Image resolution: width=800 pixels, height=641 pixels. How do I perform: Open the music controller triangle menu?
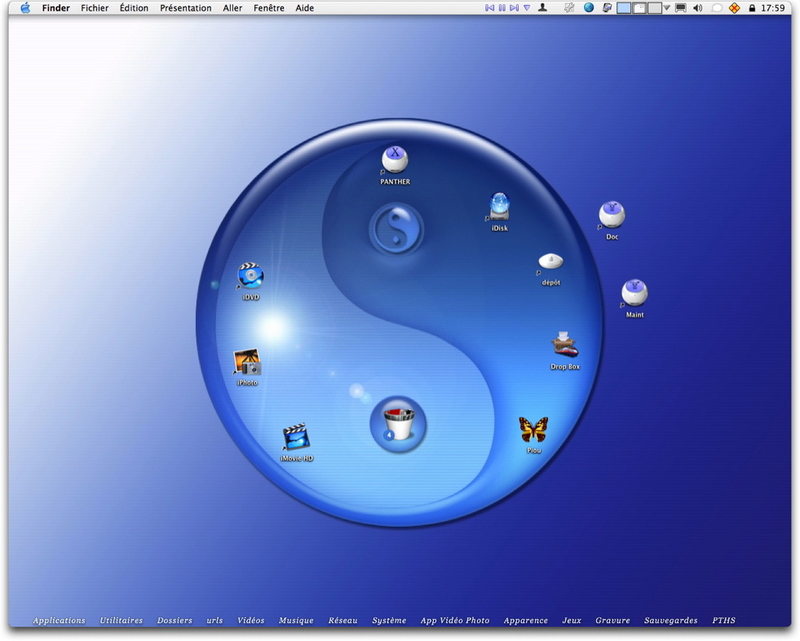(x=527, y=8)
